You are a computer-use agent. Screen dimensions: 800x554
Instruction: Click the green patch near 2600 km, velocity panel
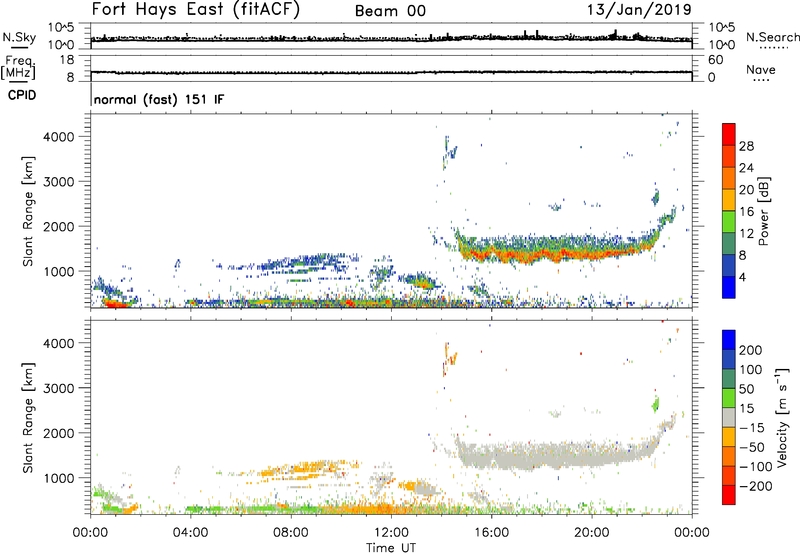pyautogui.click(x=656, y=404)
